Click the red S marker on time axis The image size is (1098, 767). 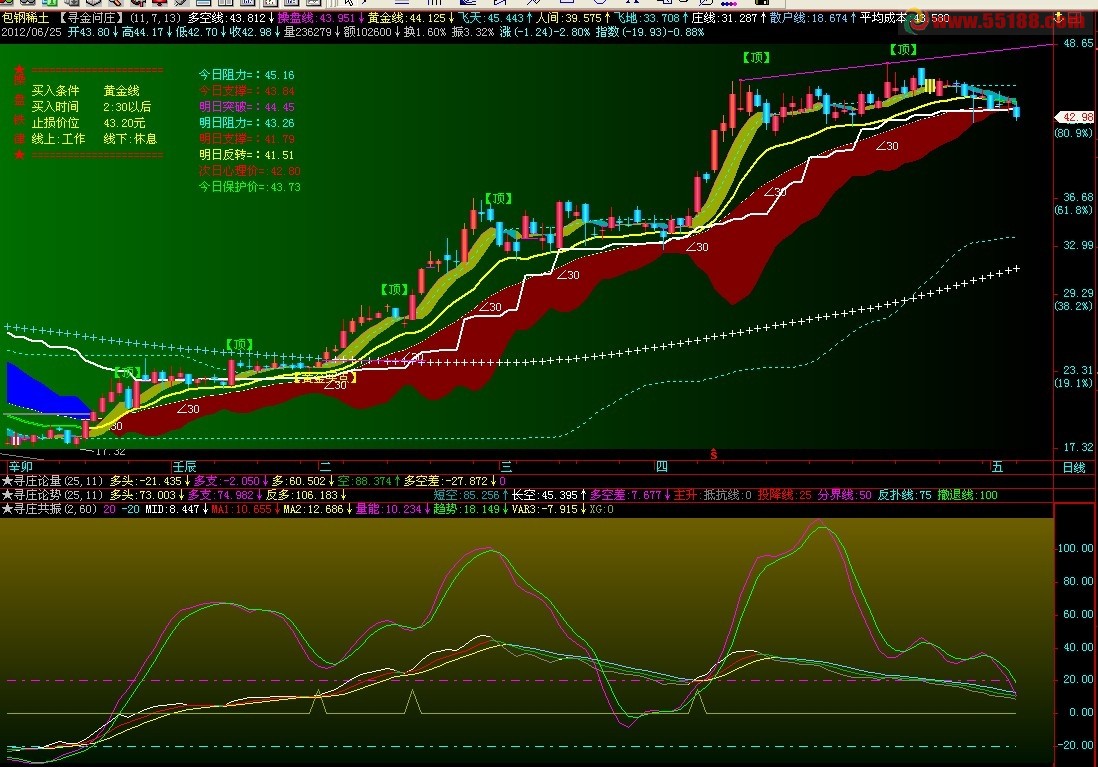pos(714,455)
